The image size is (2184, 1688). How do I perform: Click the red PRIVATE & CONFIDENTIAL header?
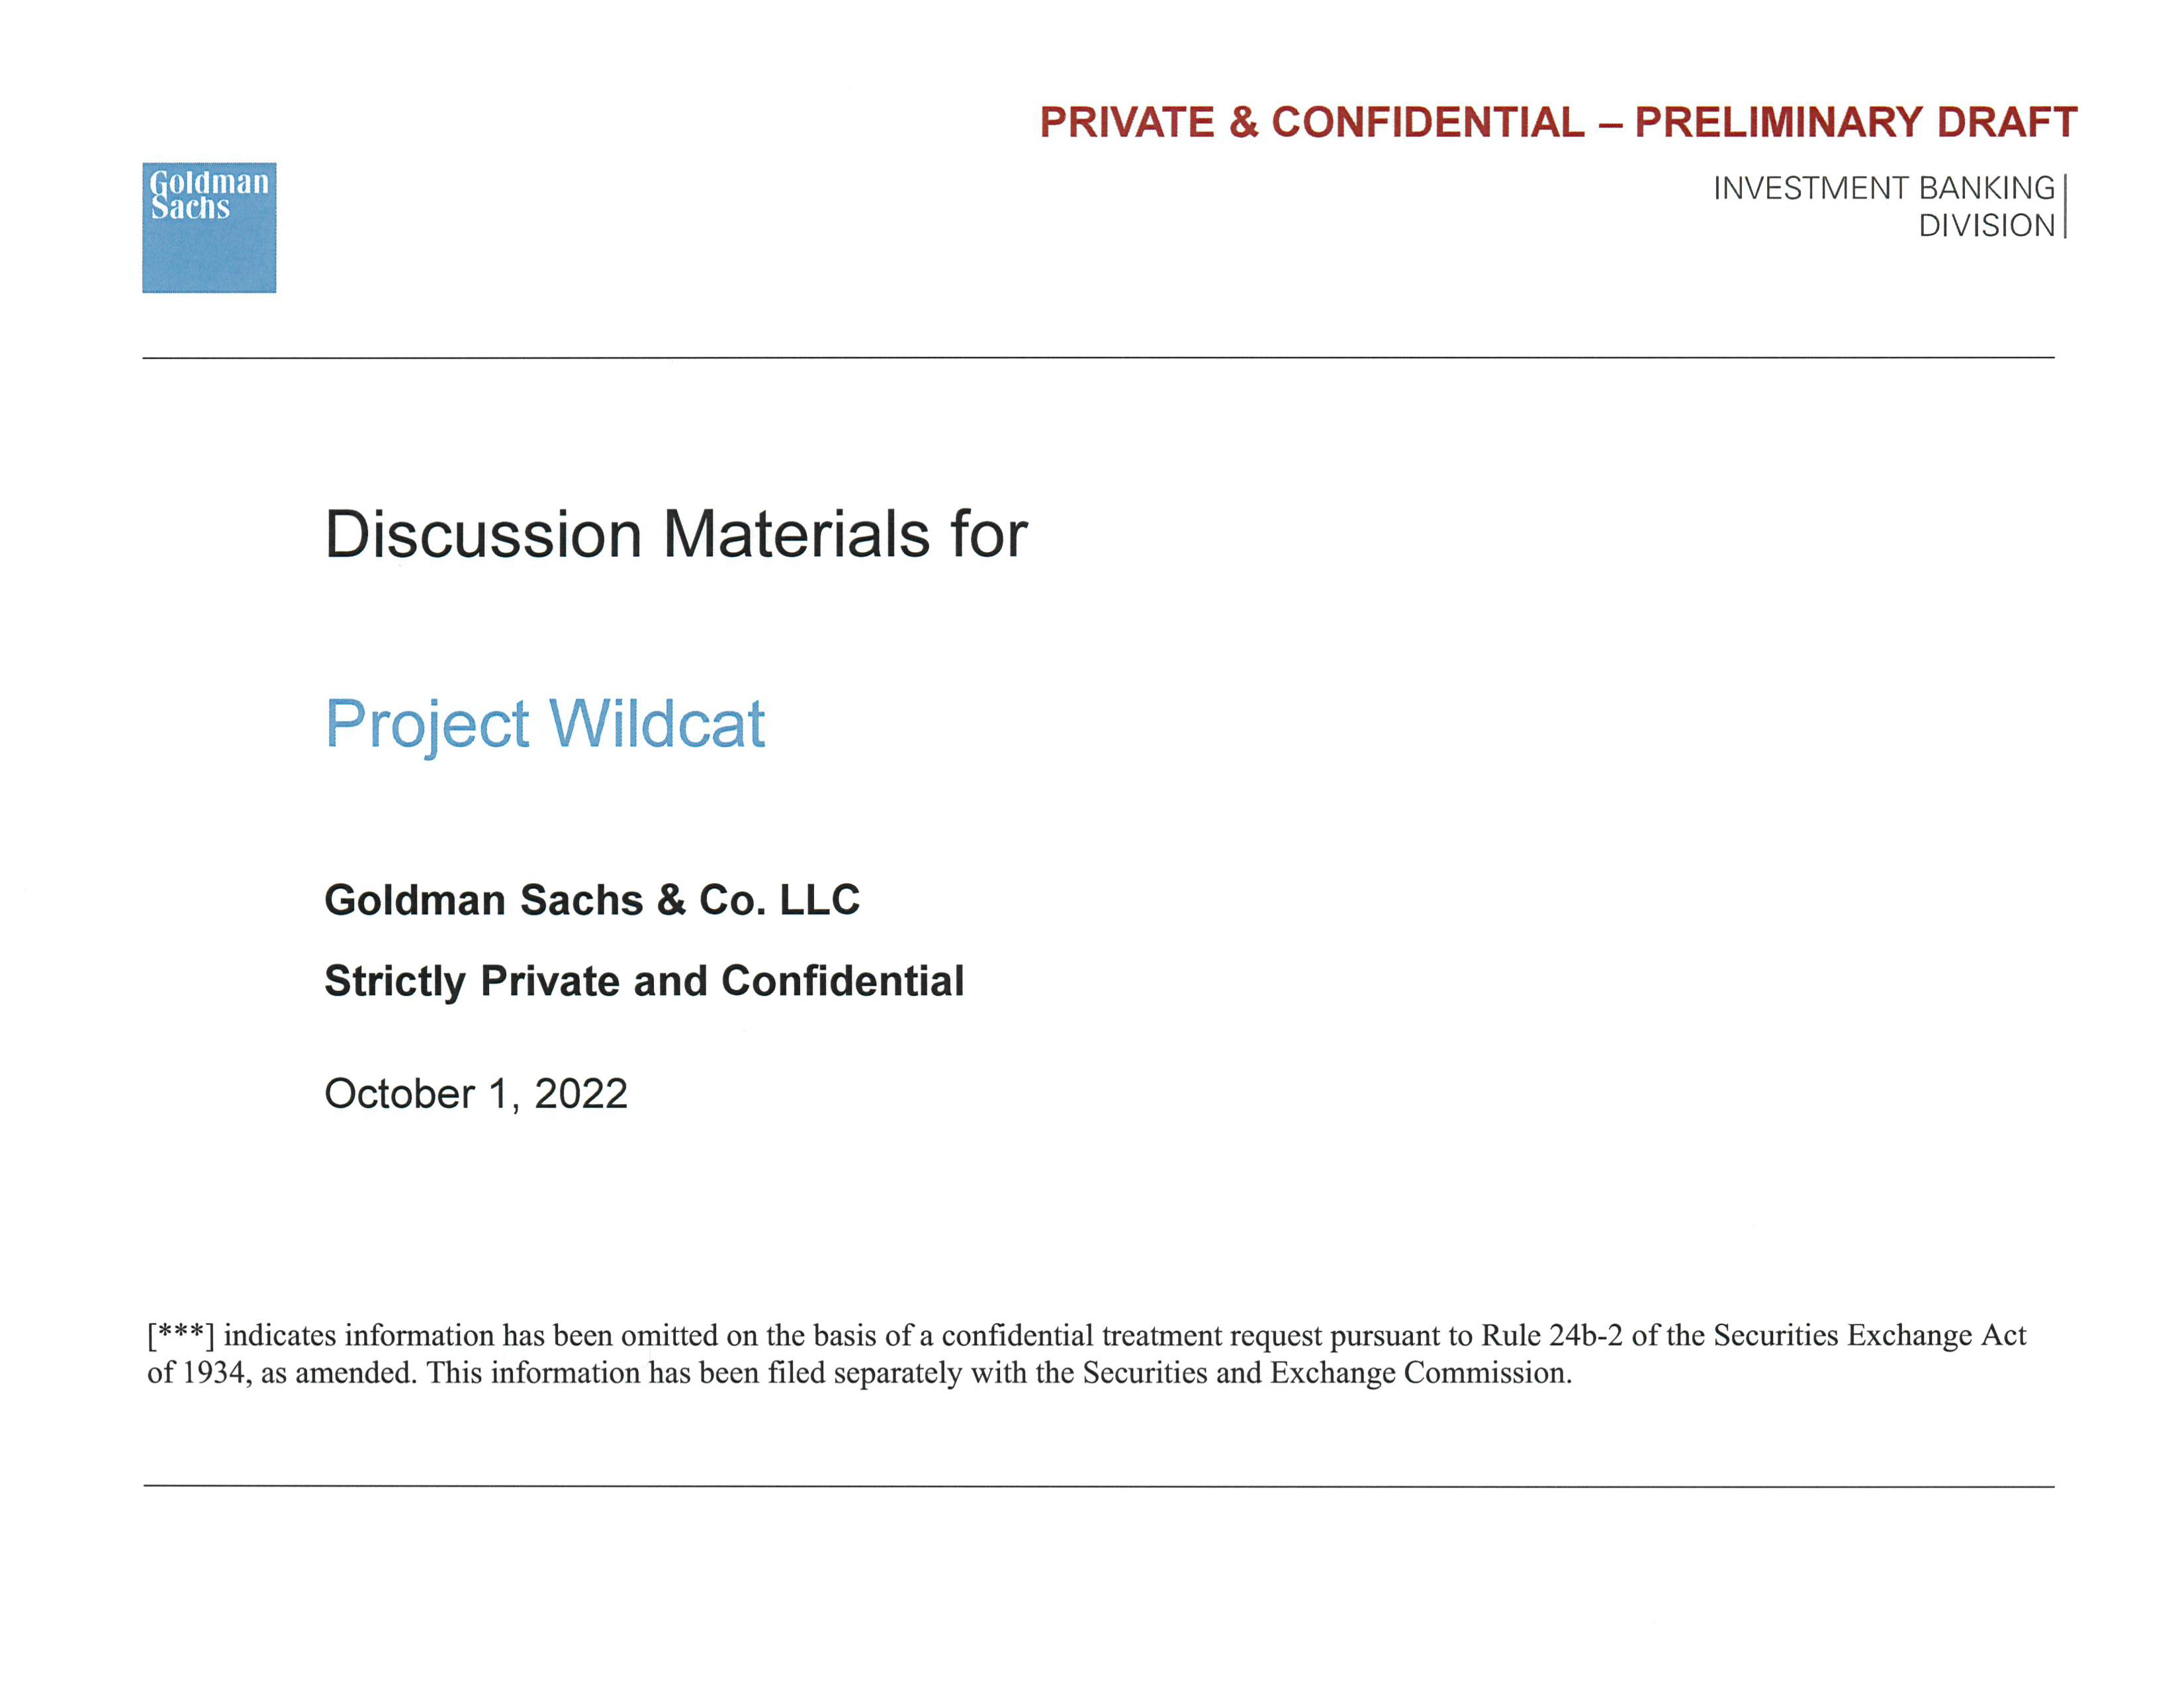pos(1311,123)
